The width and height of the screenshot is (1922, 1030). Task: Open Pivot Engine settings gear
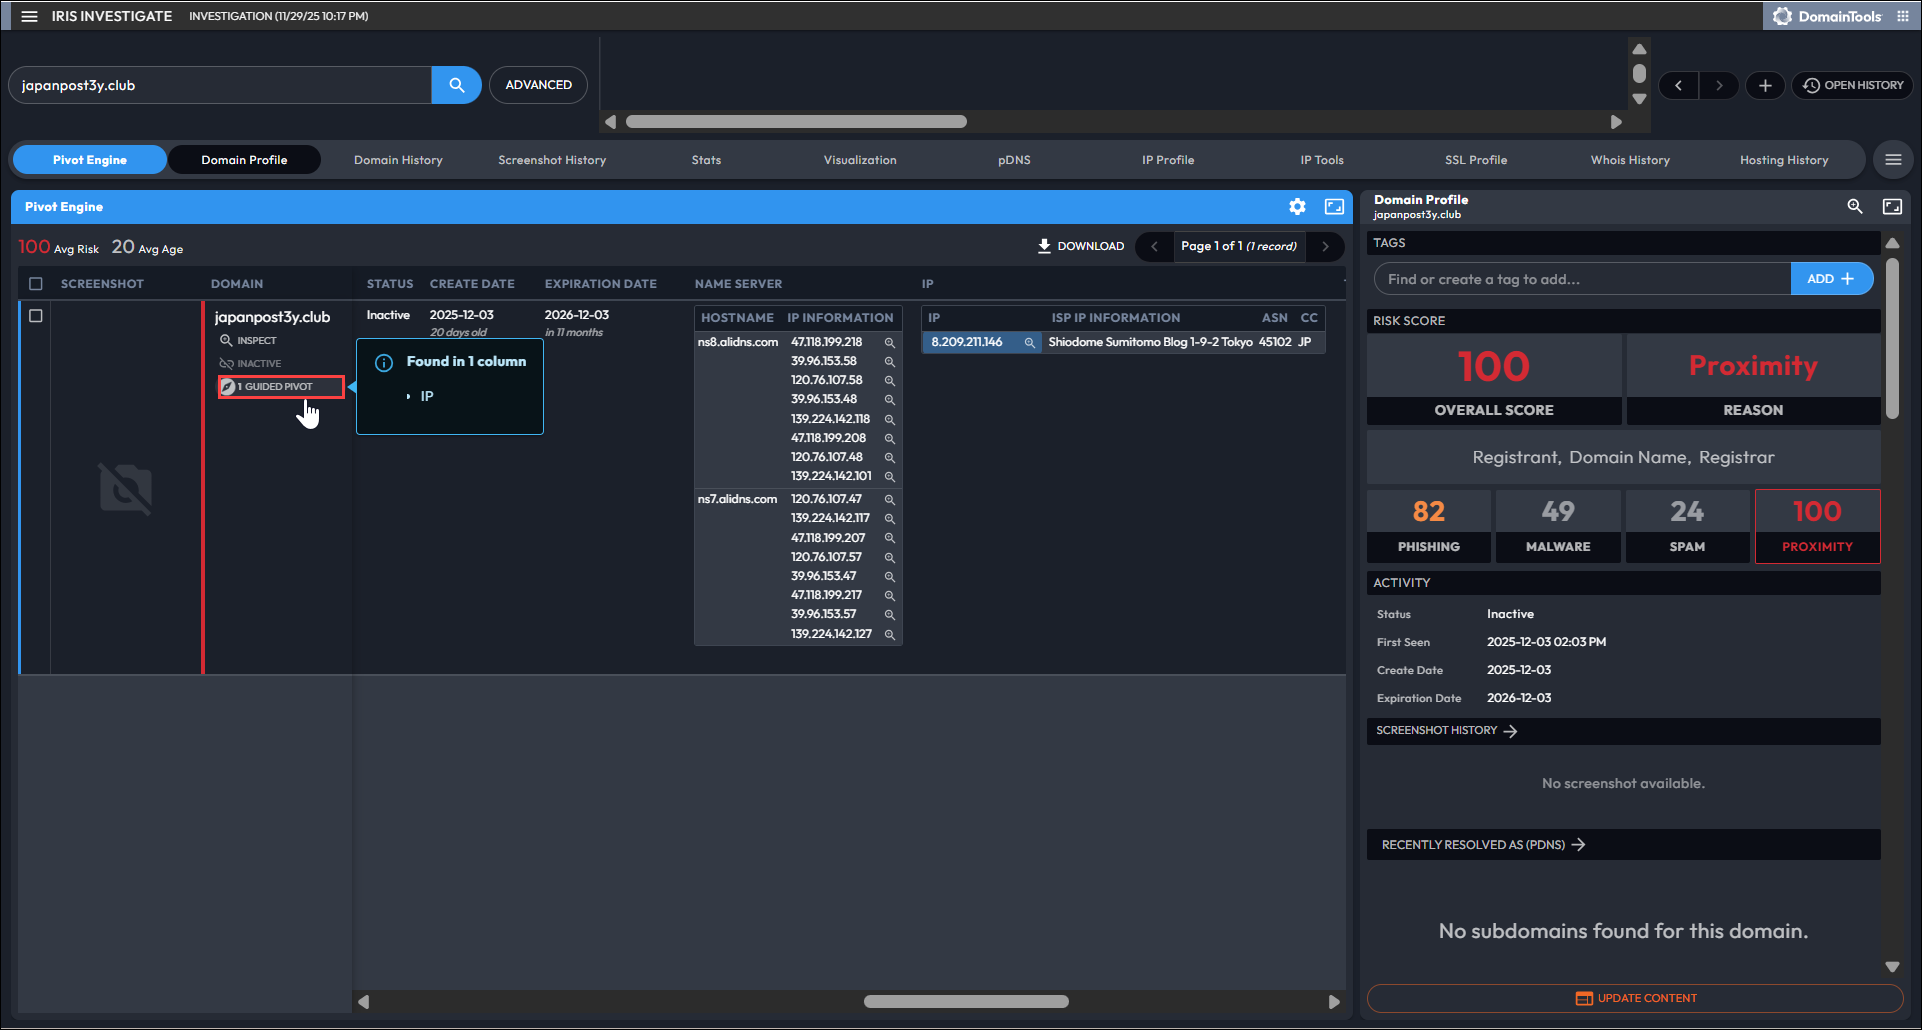(1297, 207)
